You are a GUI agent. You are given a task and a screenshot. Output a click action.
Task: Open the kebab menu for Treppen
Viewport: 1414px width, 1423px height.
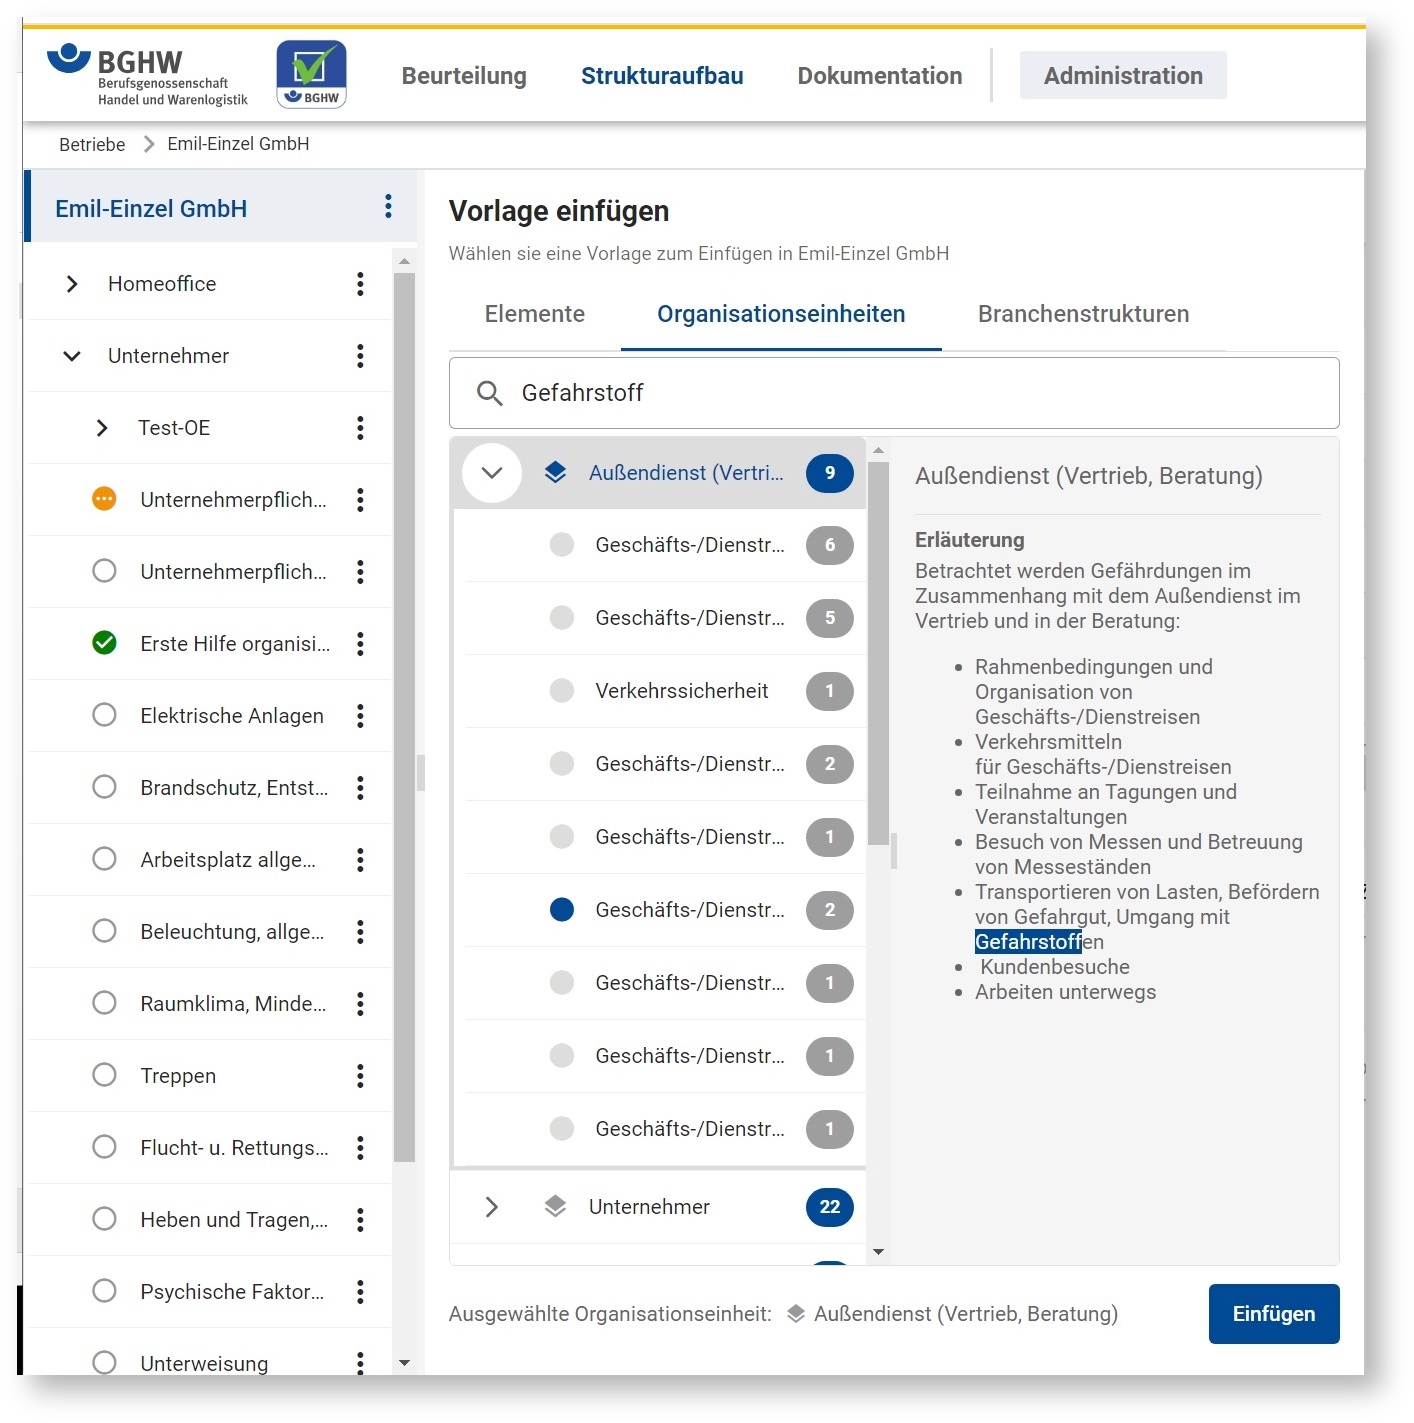[x=360, y=1076]
